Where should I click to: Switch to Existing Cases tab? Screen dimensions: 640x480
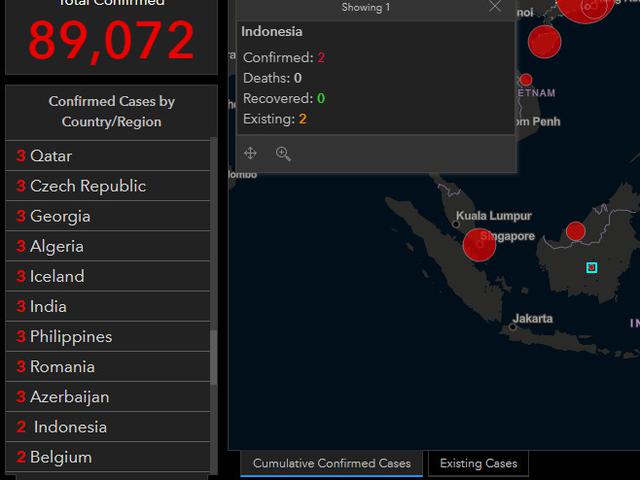(478, 463)
